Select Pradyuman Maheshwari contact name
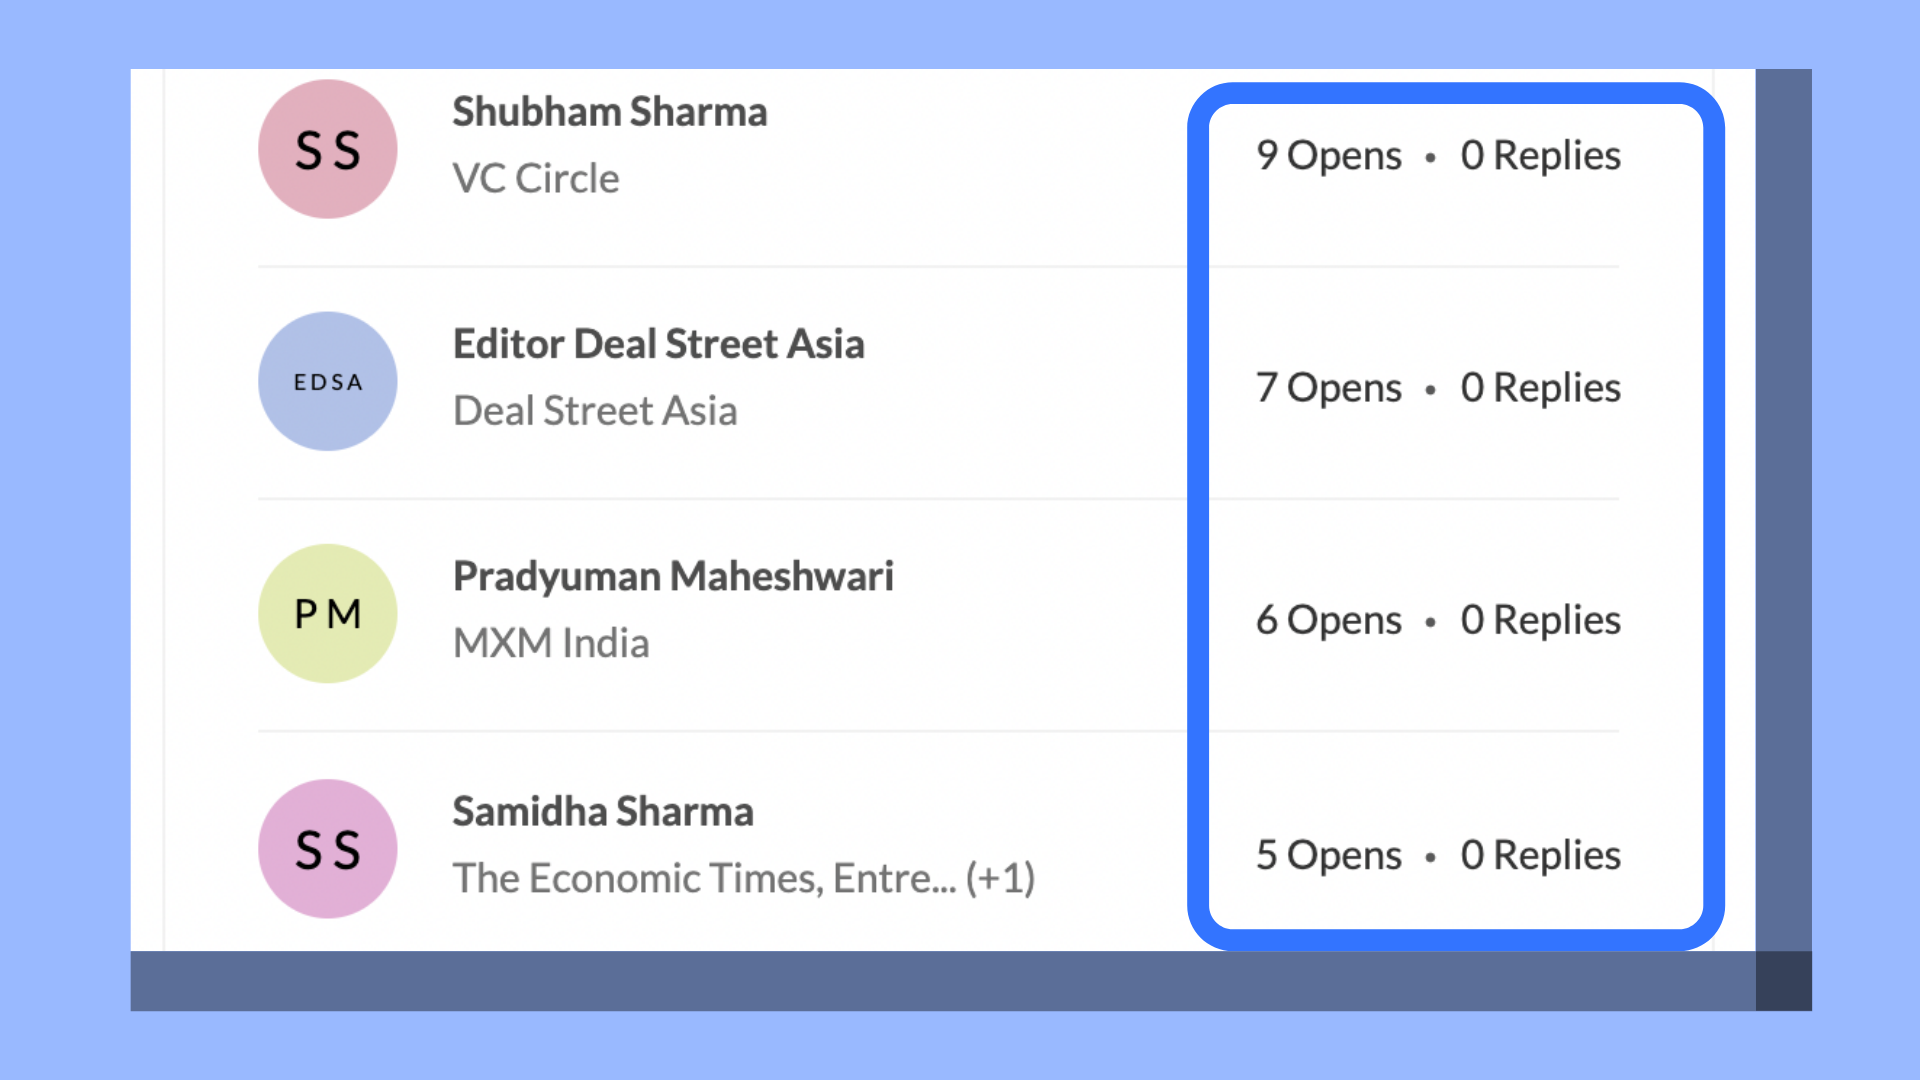The width and height of the screenshot is (1920, 1080). tap(673, 576)
